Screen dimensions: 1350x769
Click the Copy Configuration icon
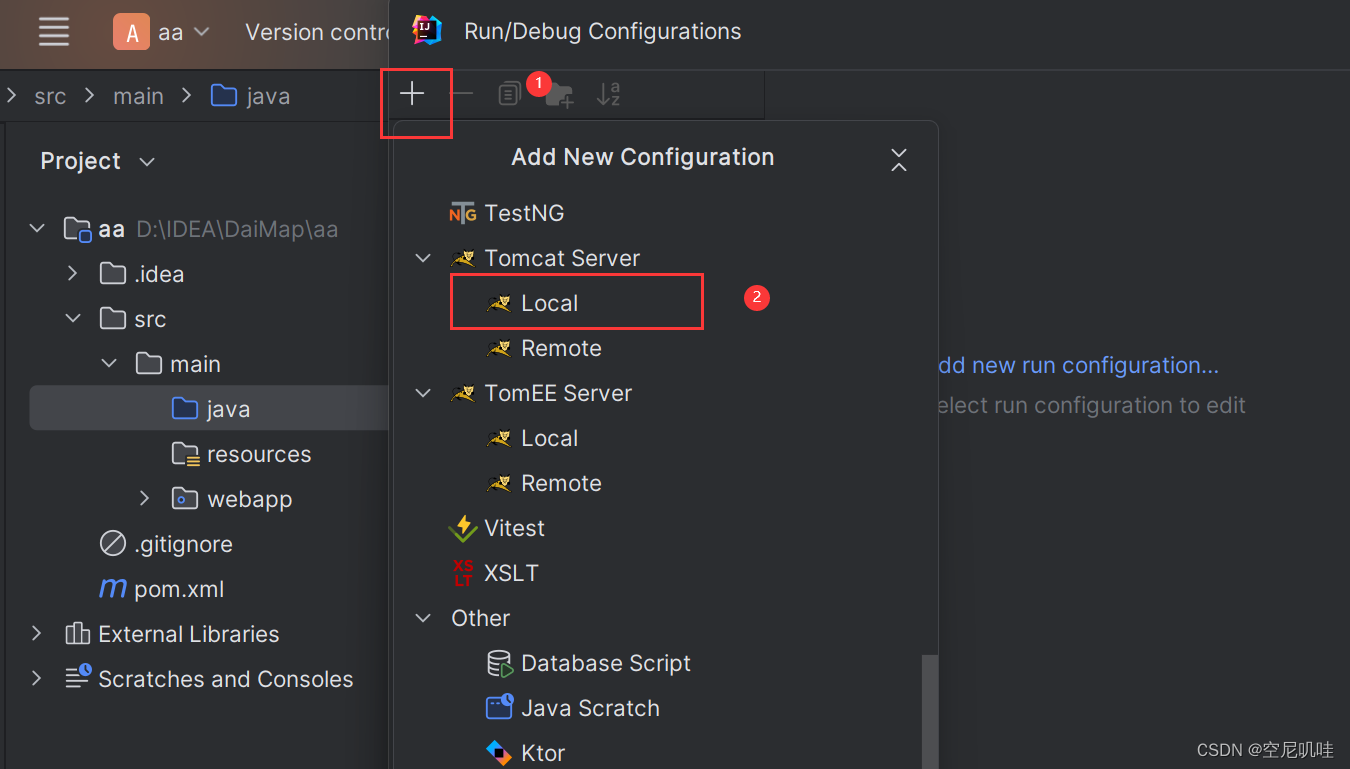508,93
